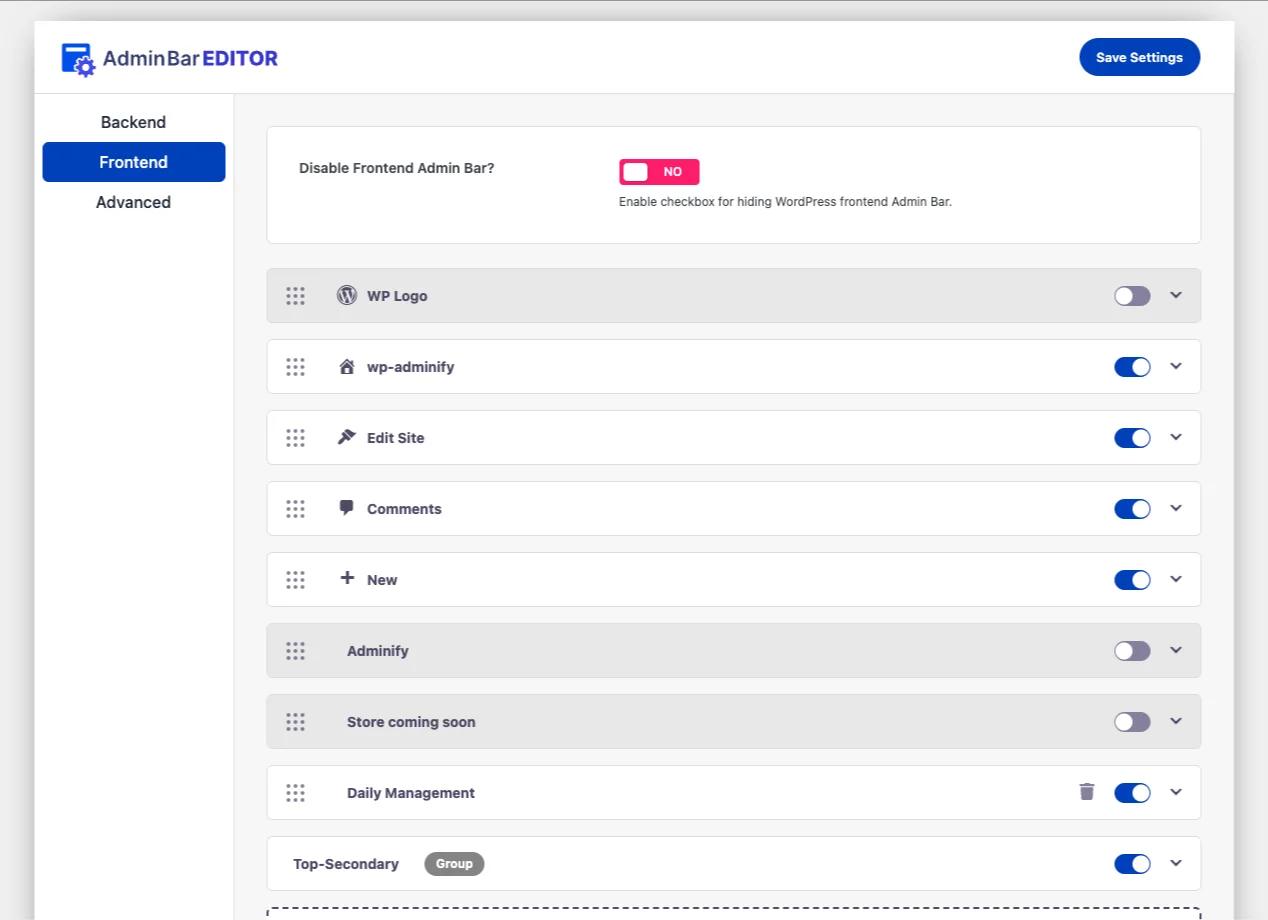Expand the New row chevron
Screen dimensions: 1268x920
(1176, 579)
